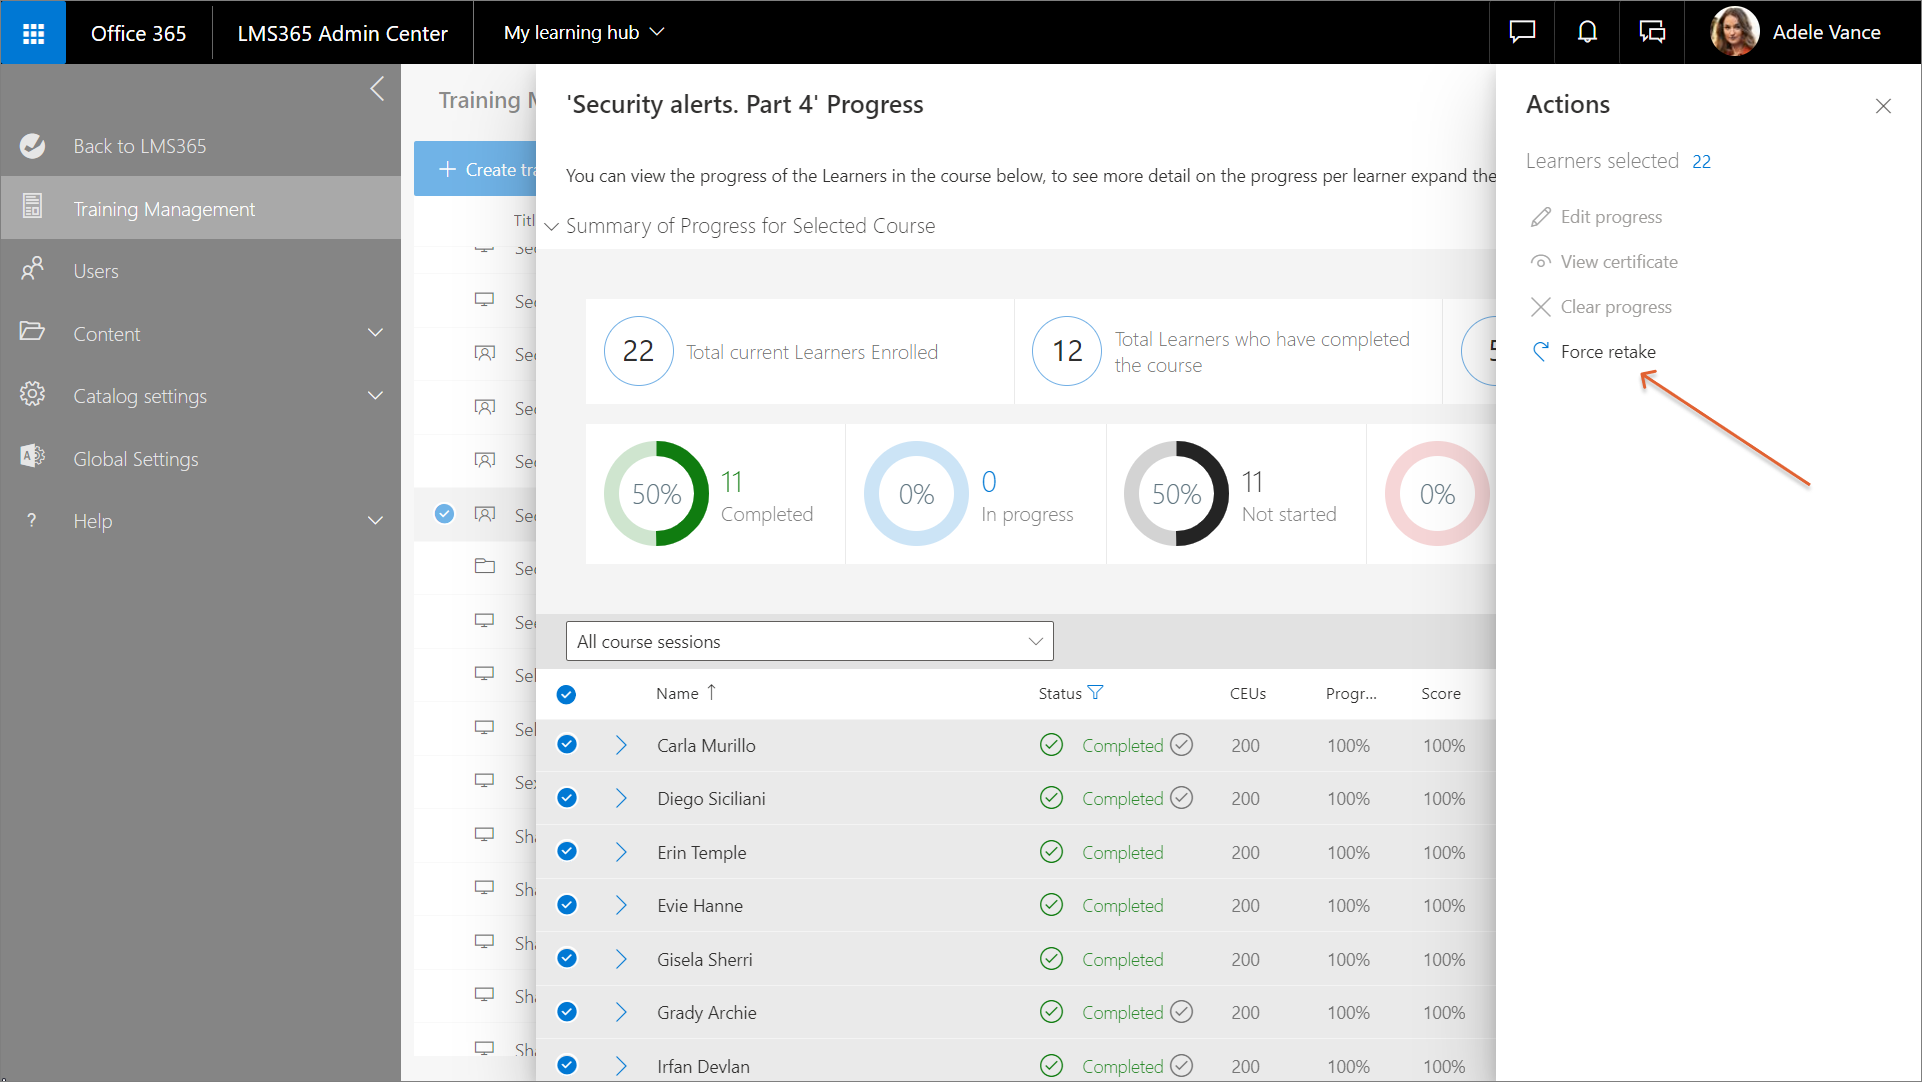Screen dimensions: 1922x1082
Task: Collapse the left navigation with arrow icon
Action: tap(377, 89)
